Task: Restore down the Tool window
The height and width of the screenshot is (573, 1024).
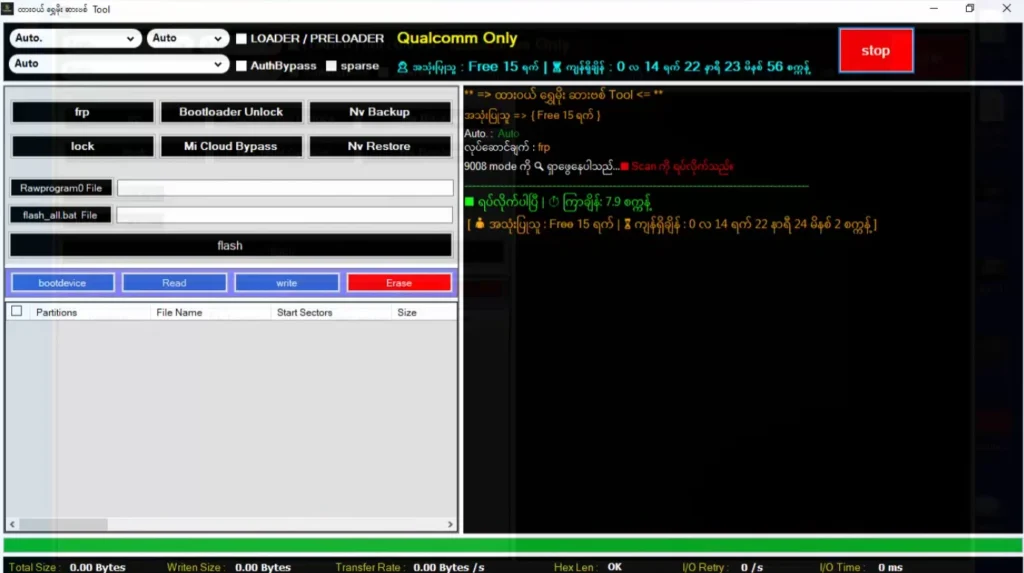Action: [970, 8]
